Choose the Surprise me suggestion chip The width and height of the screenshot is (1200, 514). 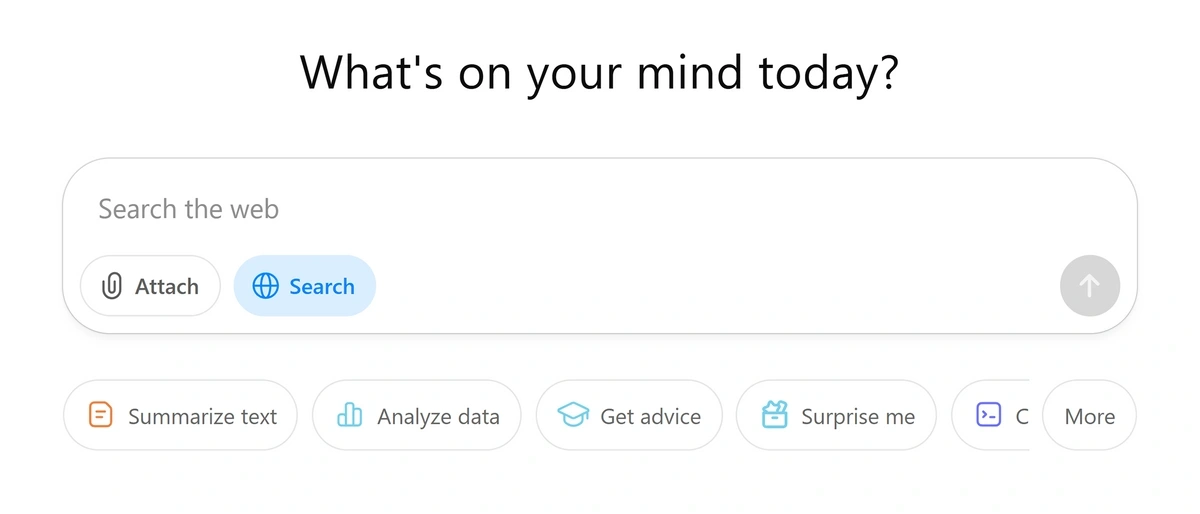pos(836,415)
